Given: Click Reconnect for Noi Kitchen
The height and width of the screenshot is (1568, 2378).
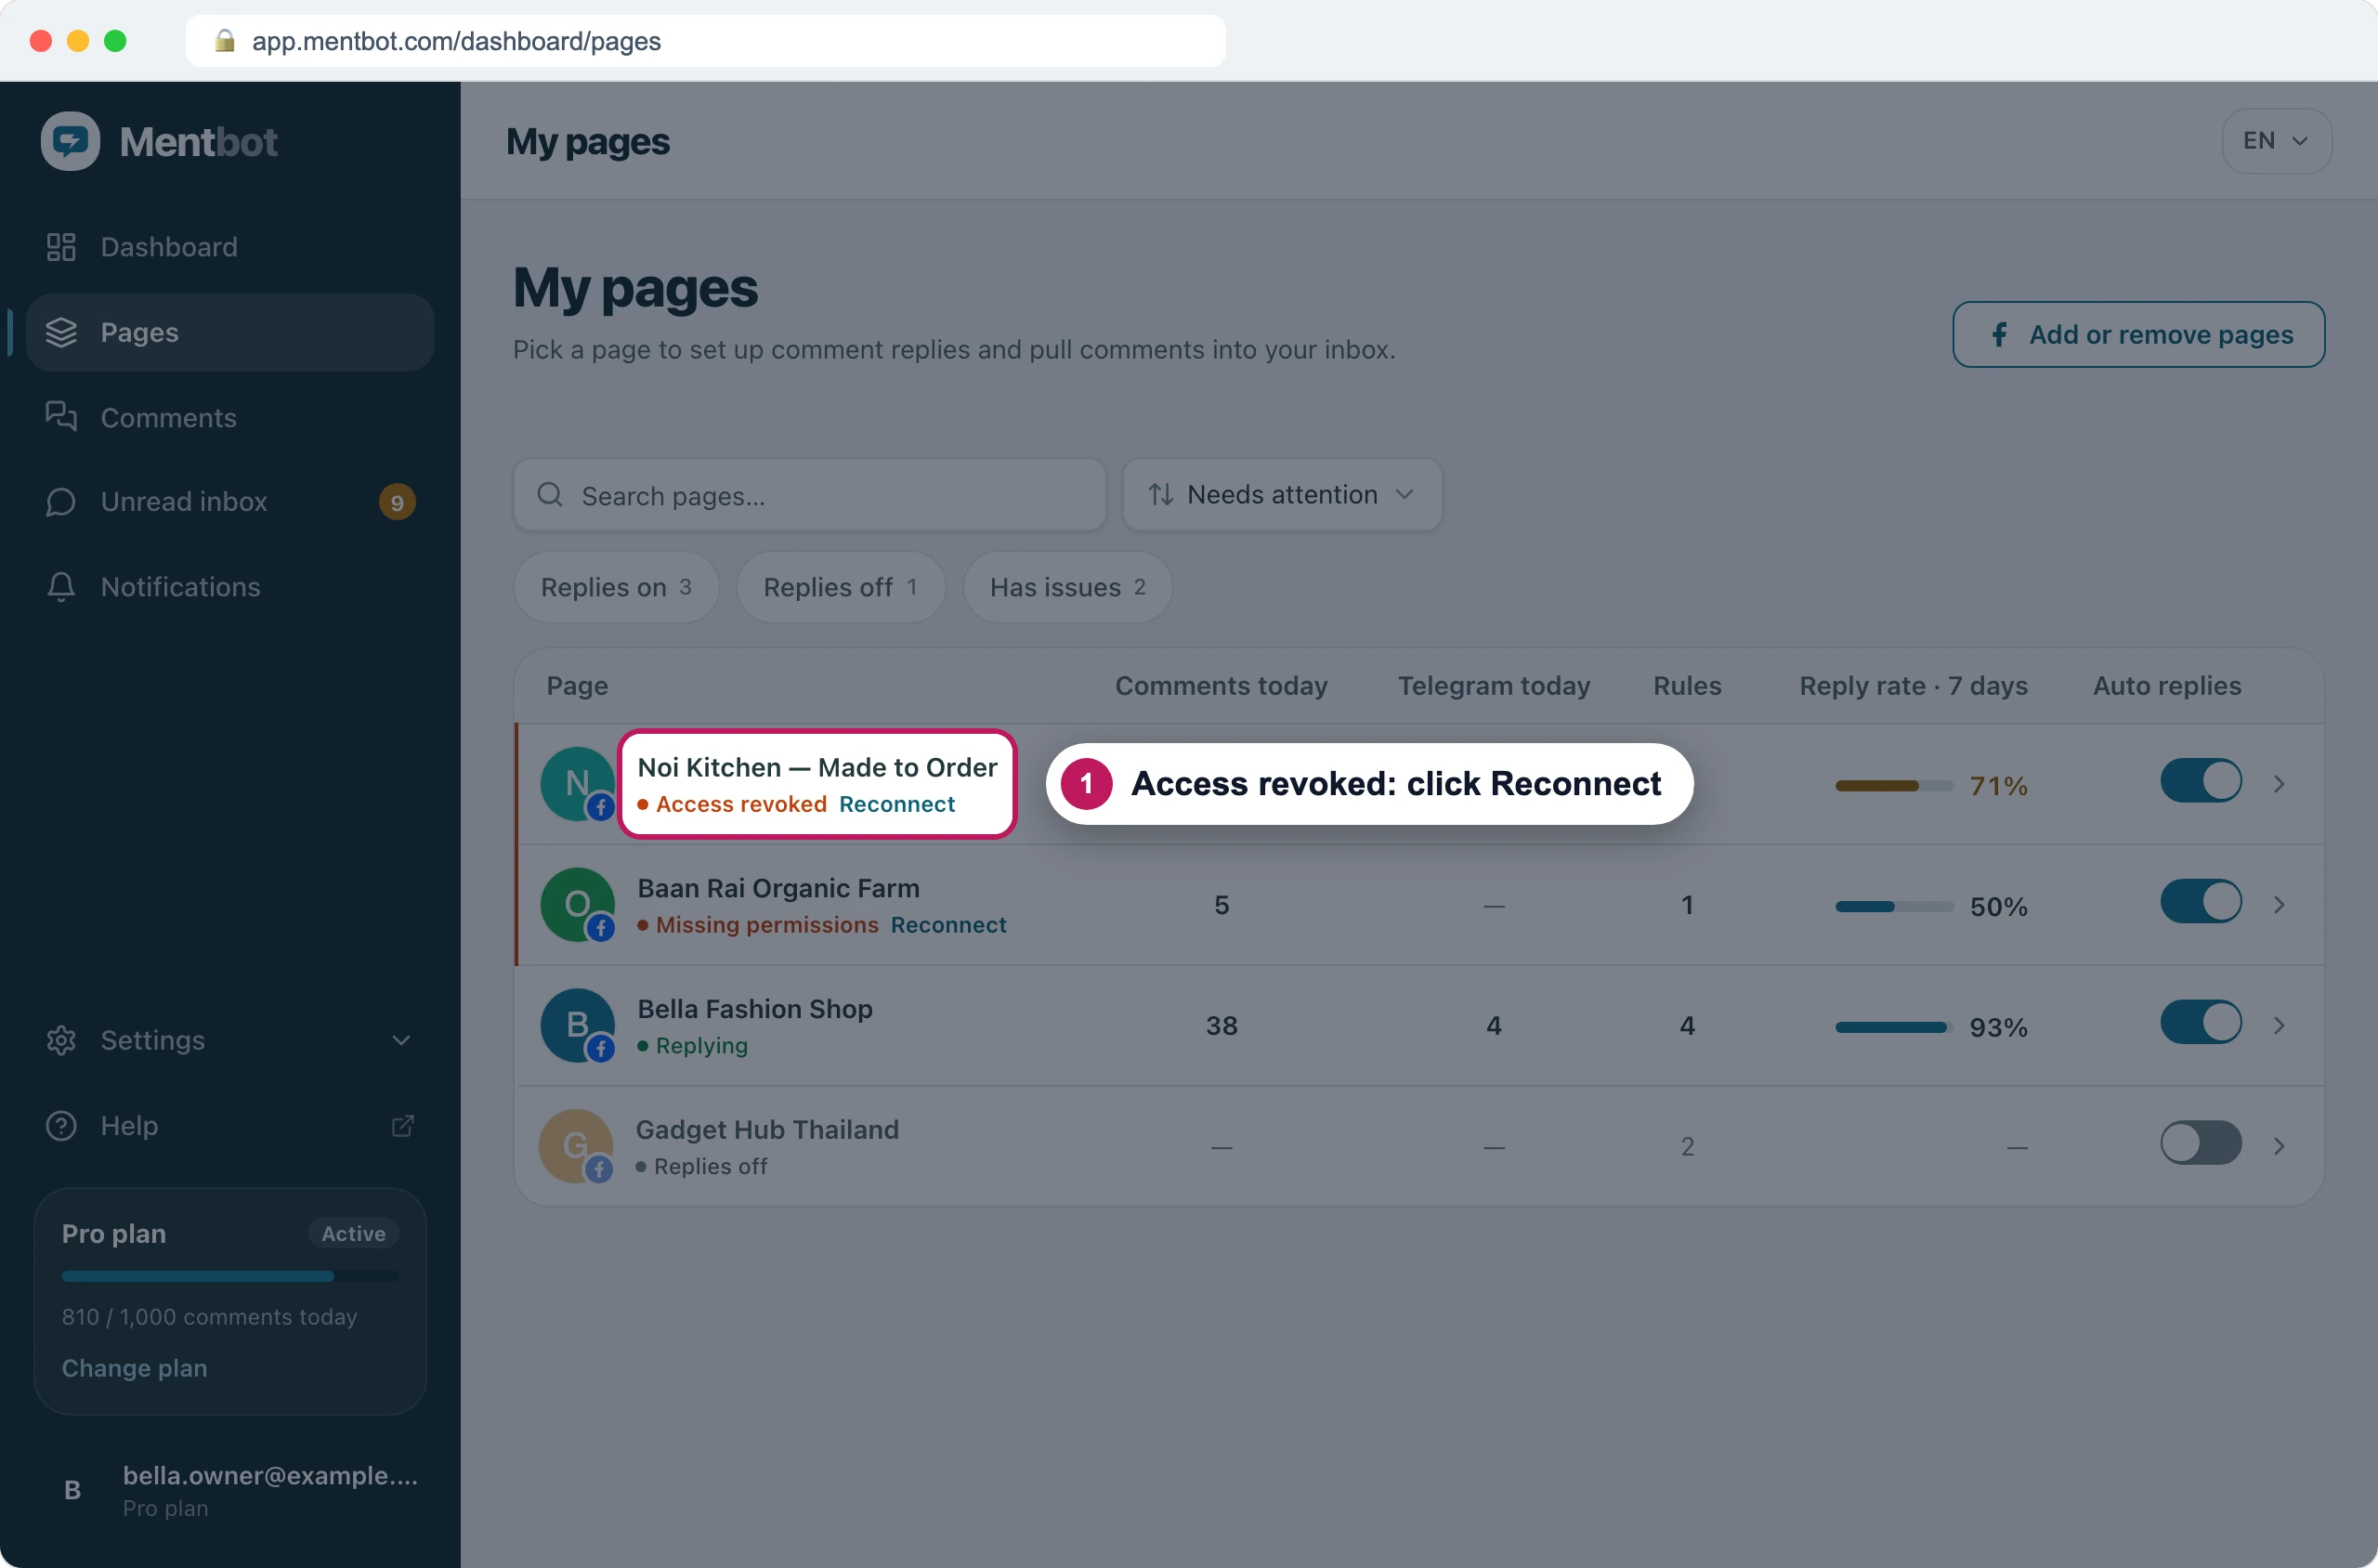Looking at the screenshot, I should point(897,804).
